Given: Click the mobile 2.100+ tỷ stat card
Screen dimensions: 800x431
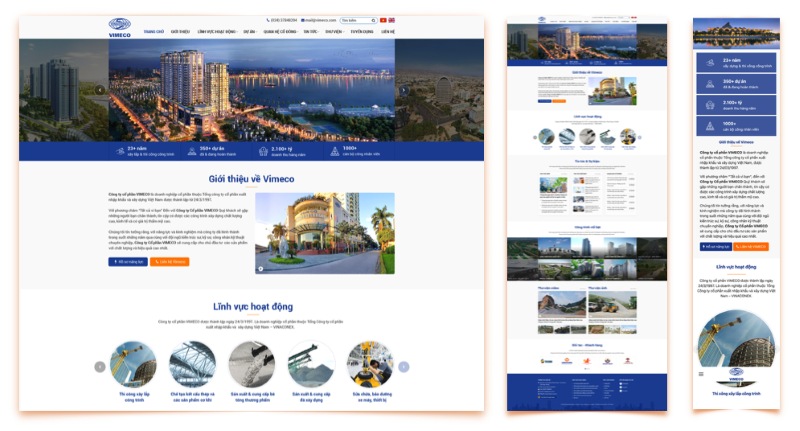Looking at the screenshot, I should (x=736, y=105).
